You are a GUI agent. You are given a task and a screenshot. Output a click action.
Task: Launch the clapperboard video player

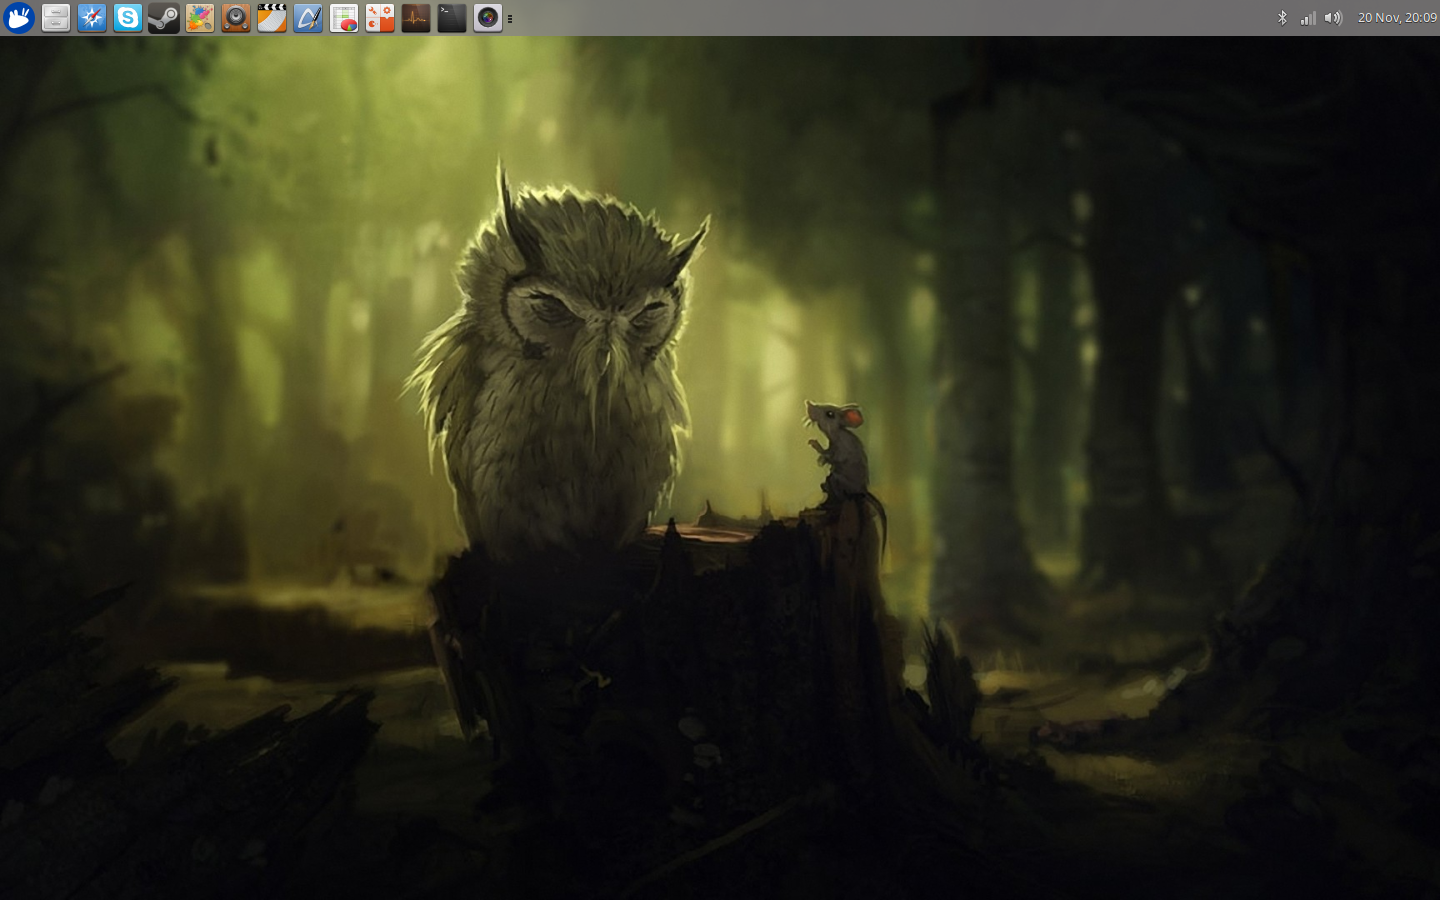click(x=272, y=18)
